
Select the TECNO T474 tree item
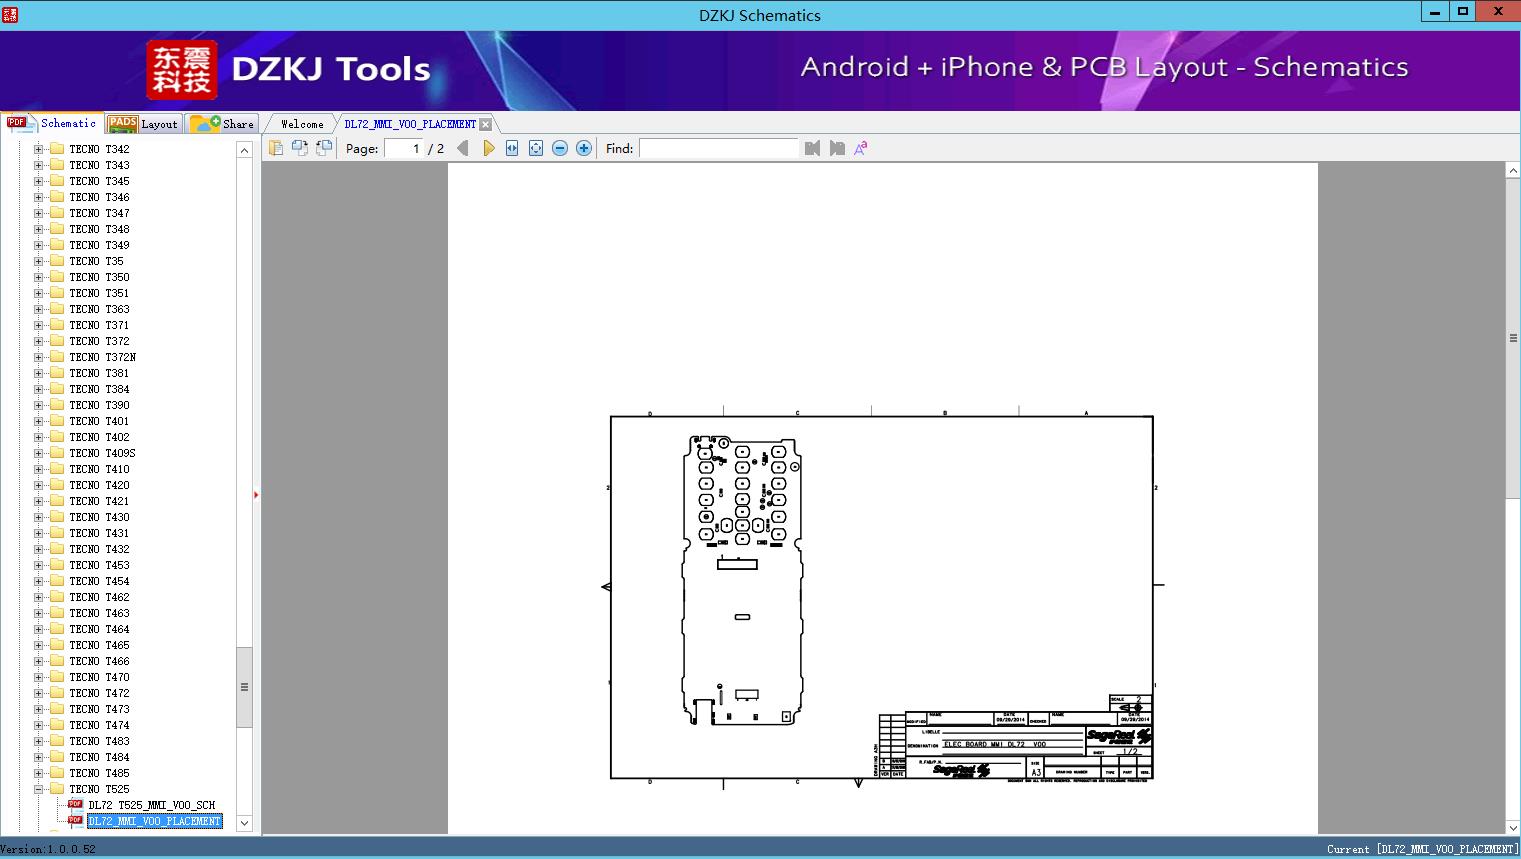click(x=99, y=725)
